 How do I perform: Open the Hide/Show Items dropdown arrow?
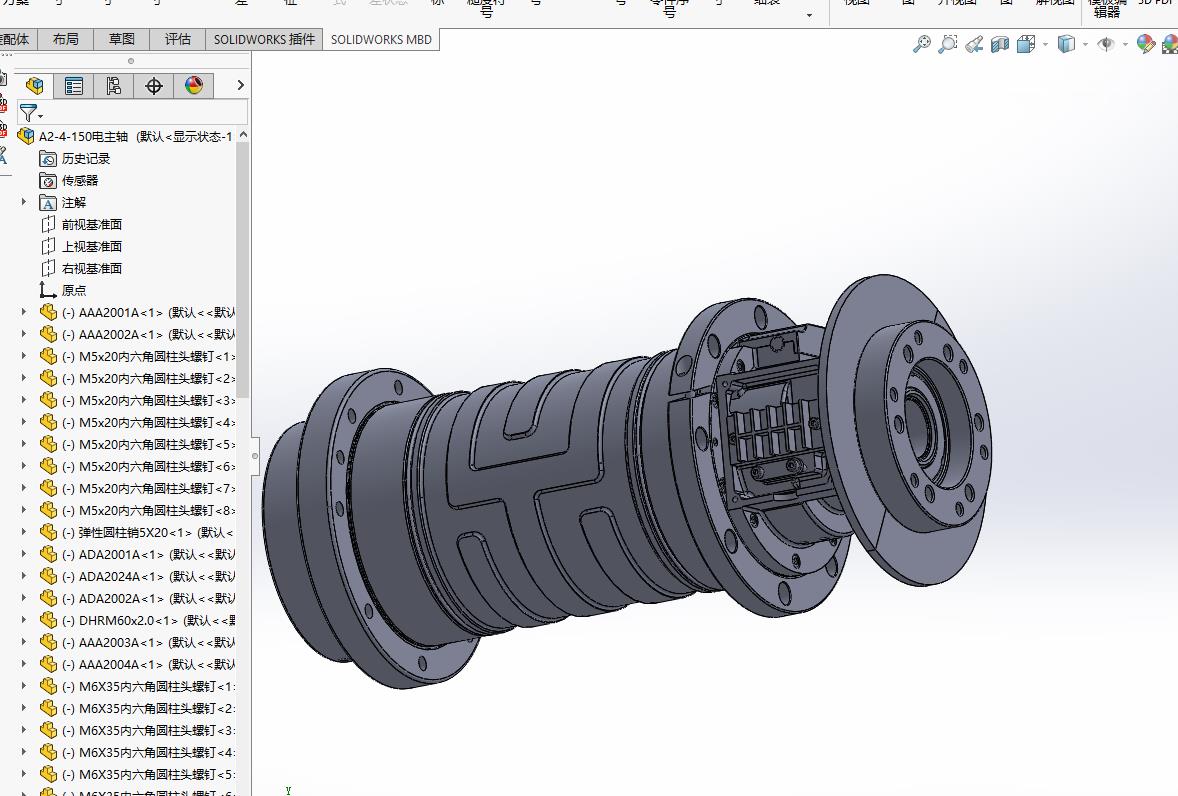[x=1125, y=45]
